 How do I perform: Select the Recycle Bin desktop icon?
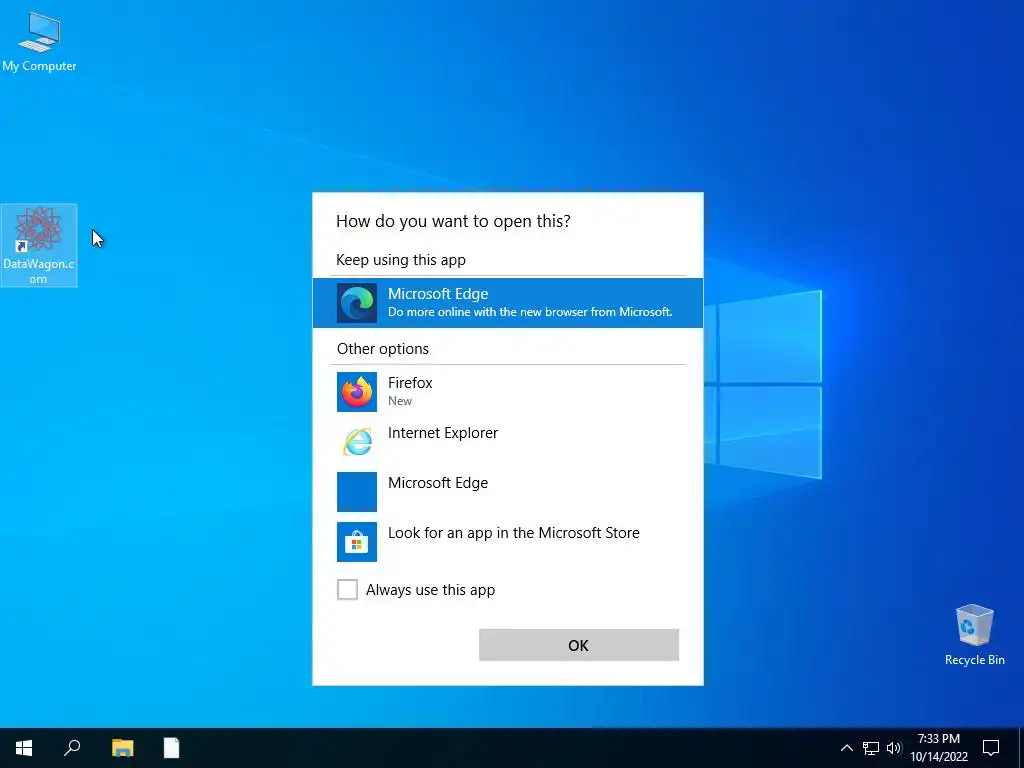tap(974, 635)
